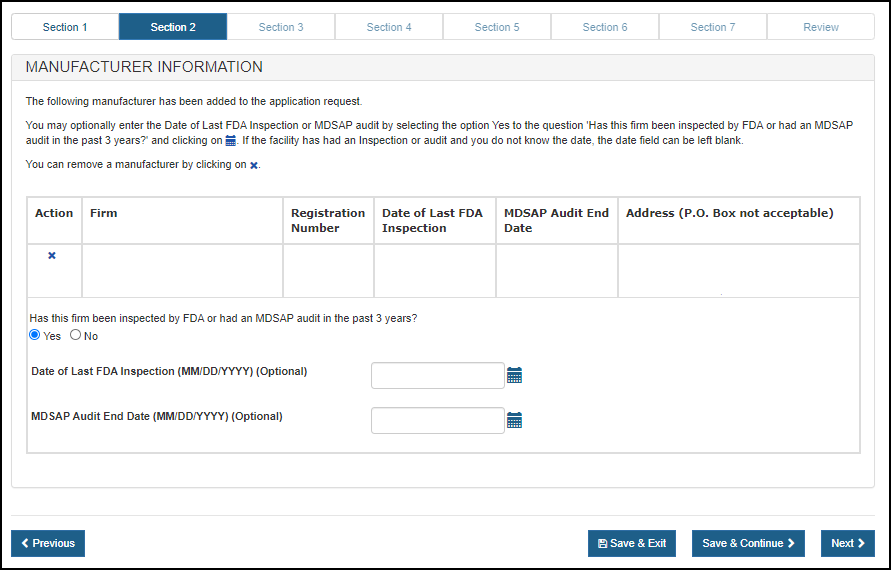
Task: Go to Section 1 tab
Action: tap(65, 27)
